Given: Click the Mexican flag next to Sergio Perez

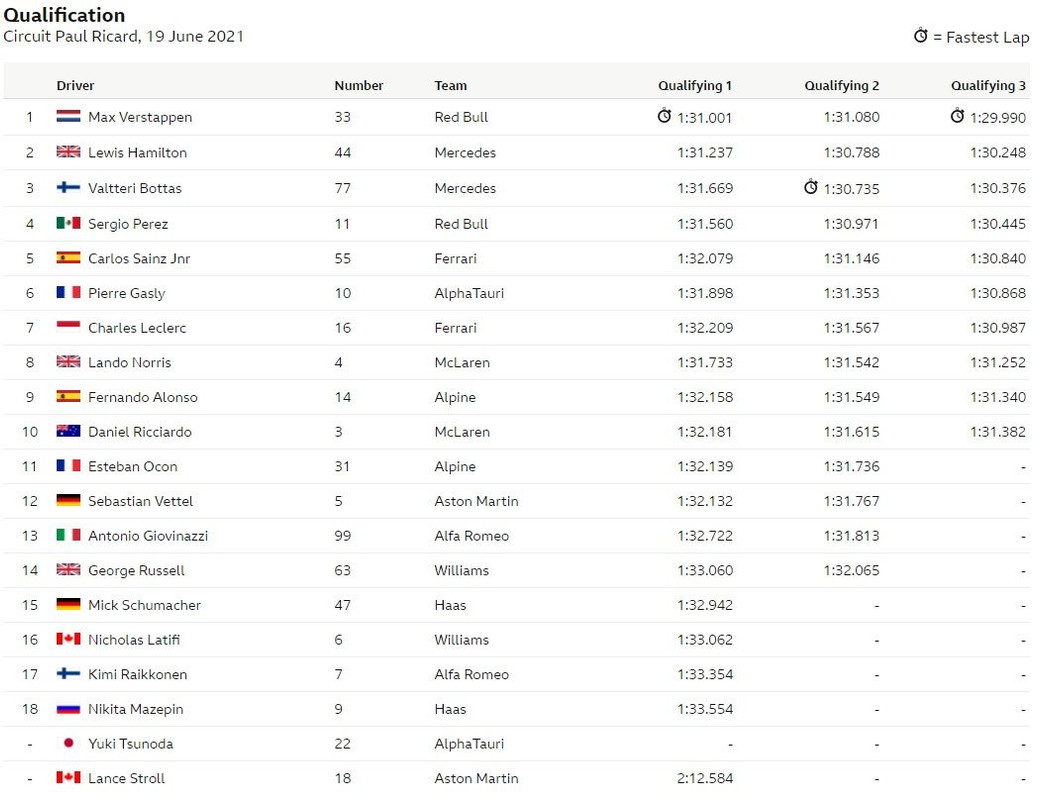Looking at the screenshot, I should coord(68,223).
